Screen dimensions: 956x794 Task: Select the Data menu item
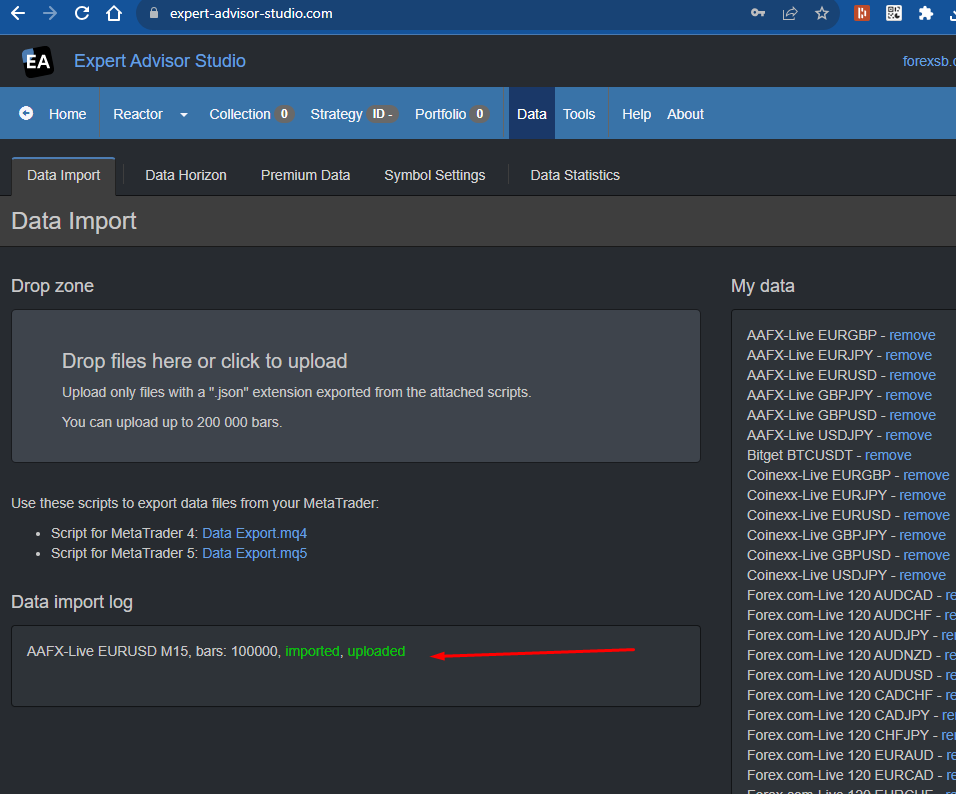pos(532,114)
